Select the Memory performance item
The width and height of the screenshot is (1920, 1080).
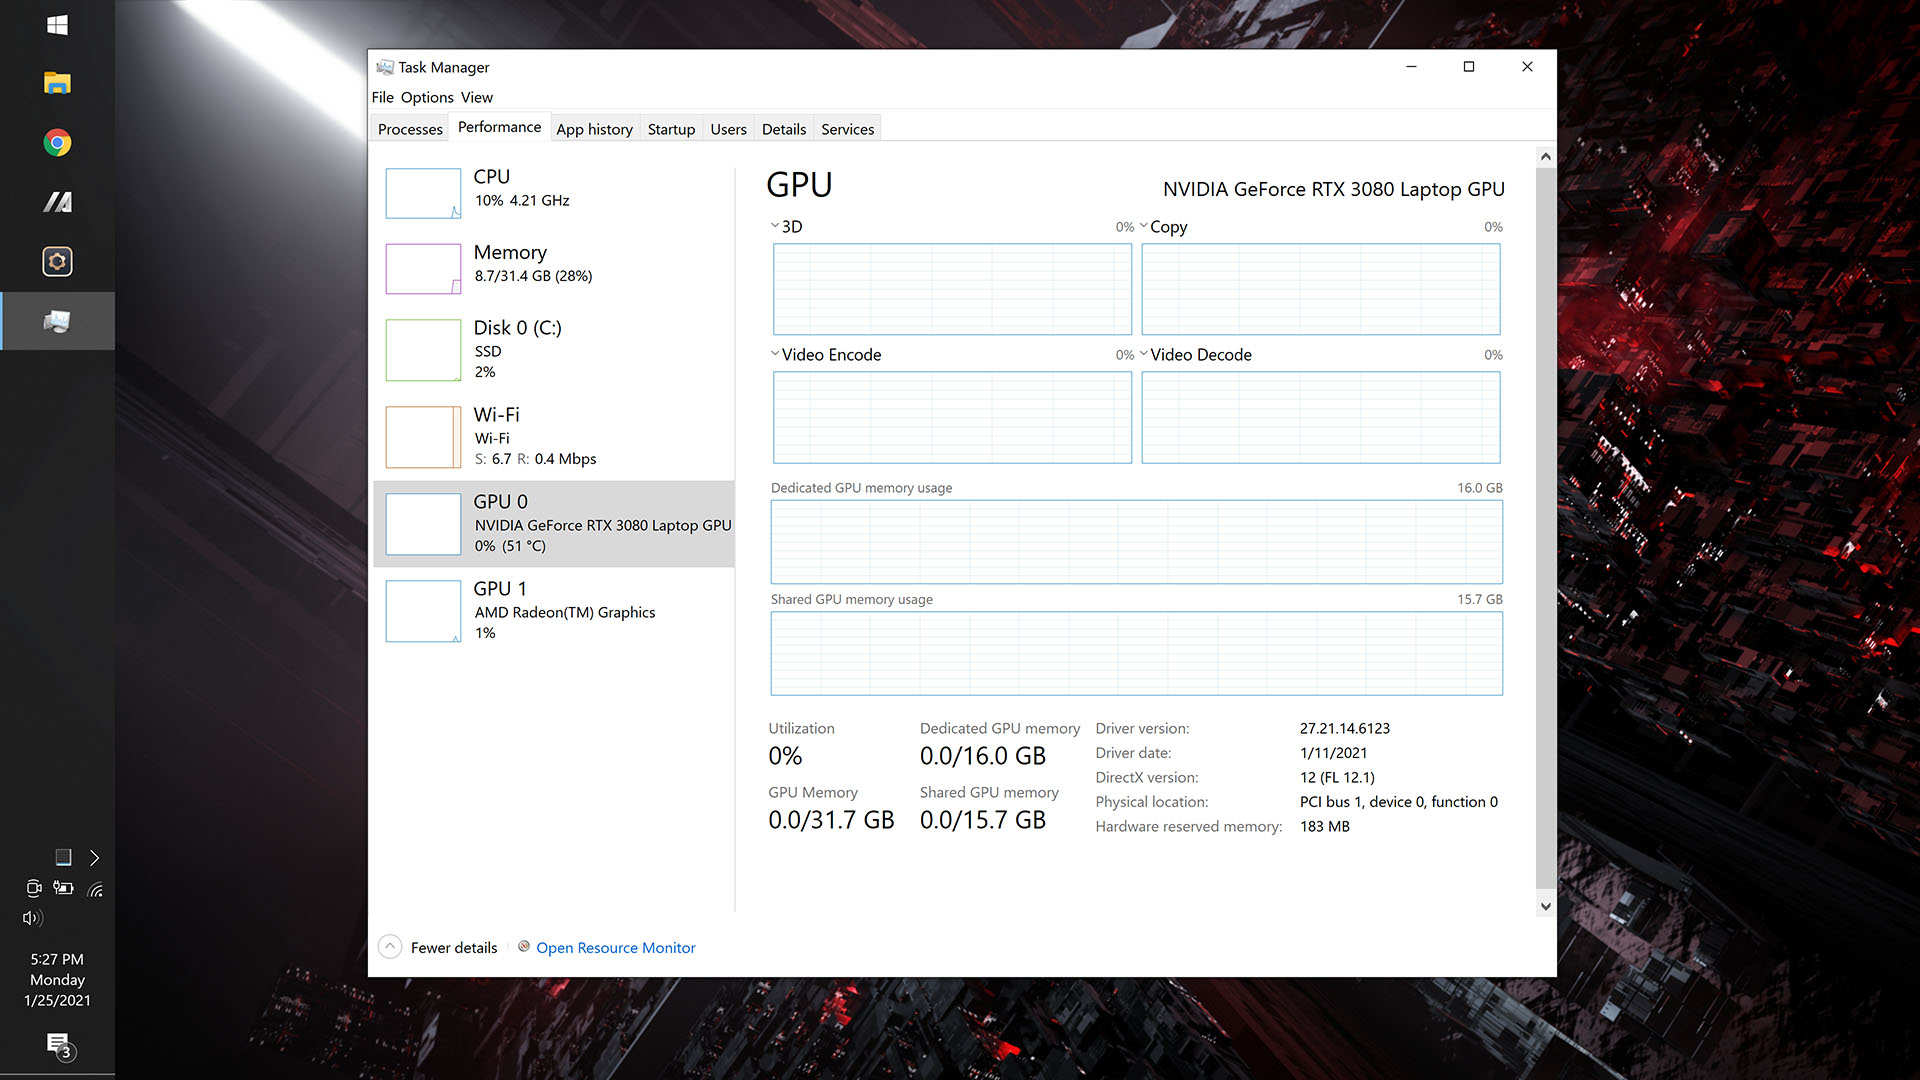(x=554, y=268)
